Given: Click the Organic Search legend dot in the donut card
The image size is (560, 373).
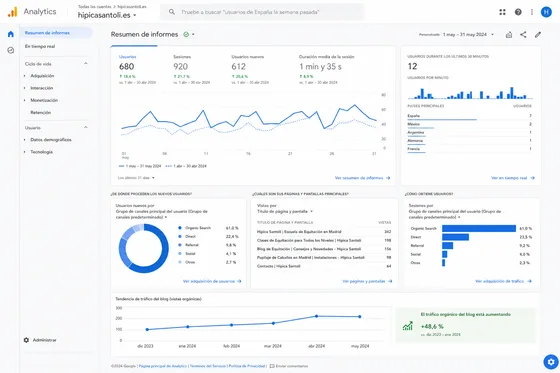Looking at the screenshot, I should tap(180, 228).
